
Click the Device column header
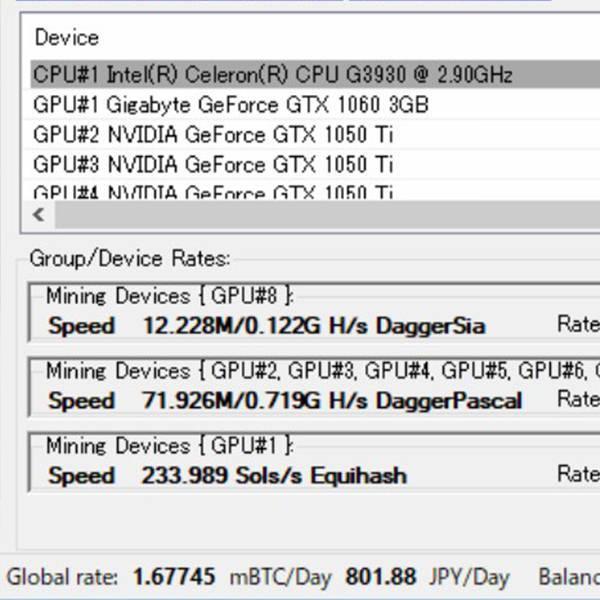(67, 38)
